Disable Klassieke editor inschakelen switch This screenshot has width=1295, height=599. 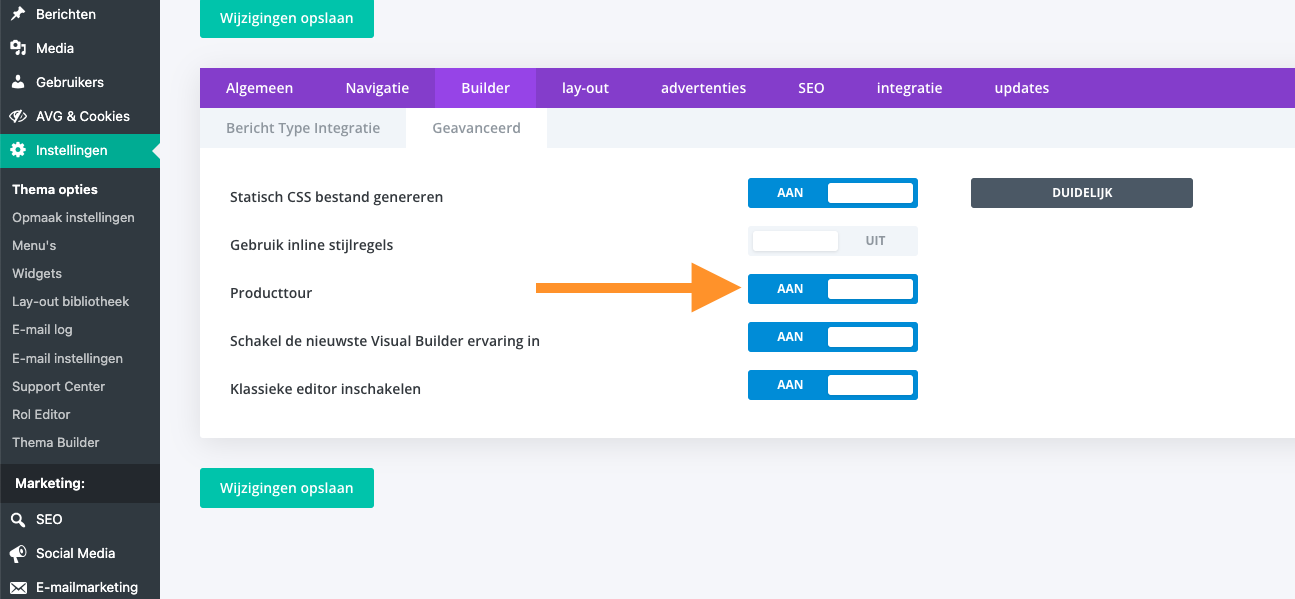[x=833, y=385]
